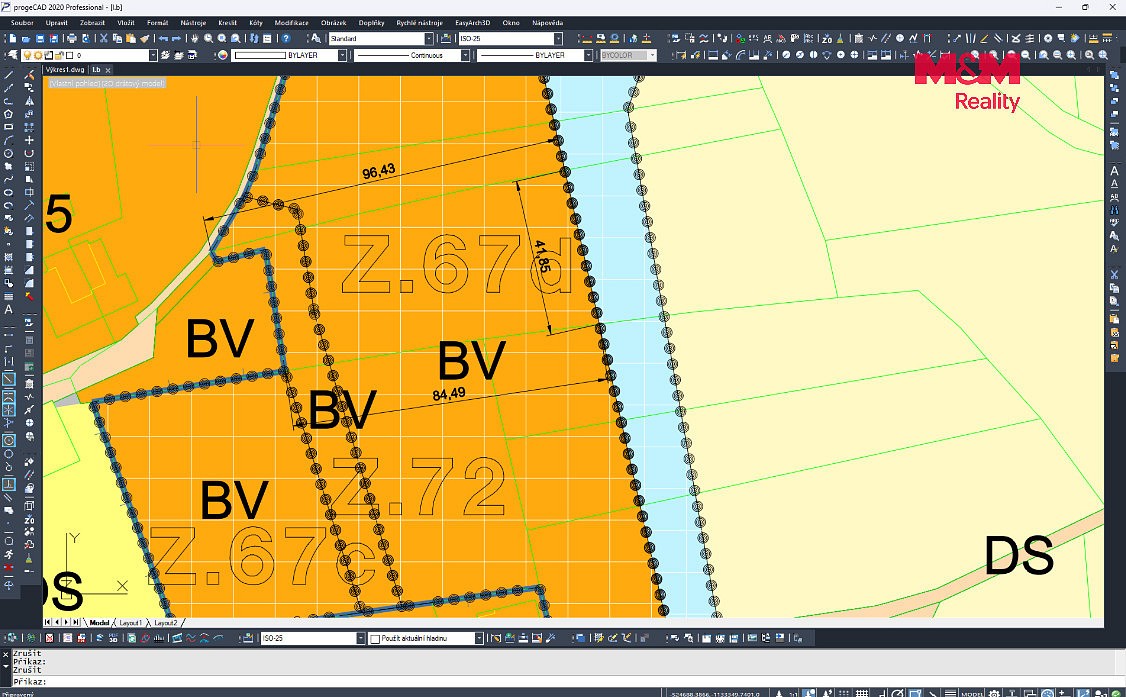
Task: Expand the Continuous linetype dropdown
Action: [x=412, y=55]
